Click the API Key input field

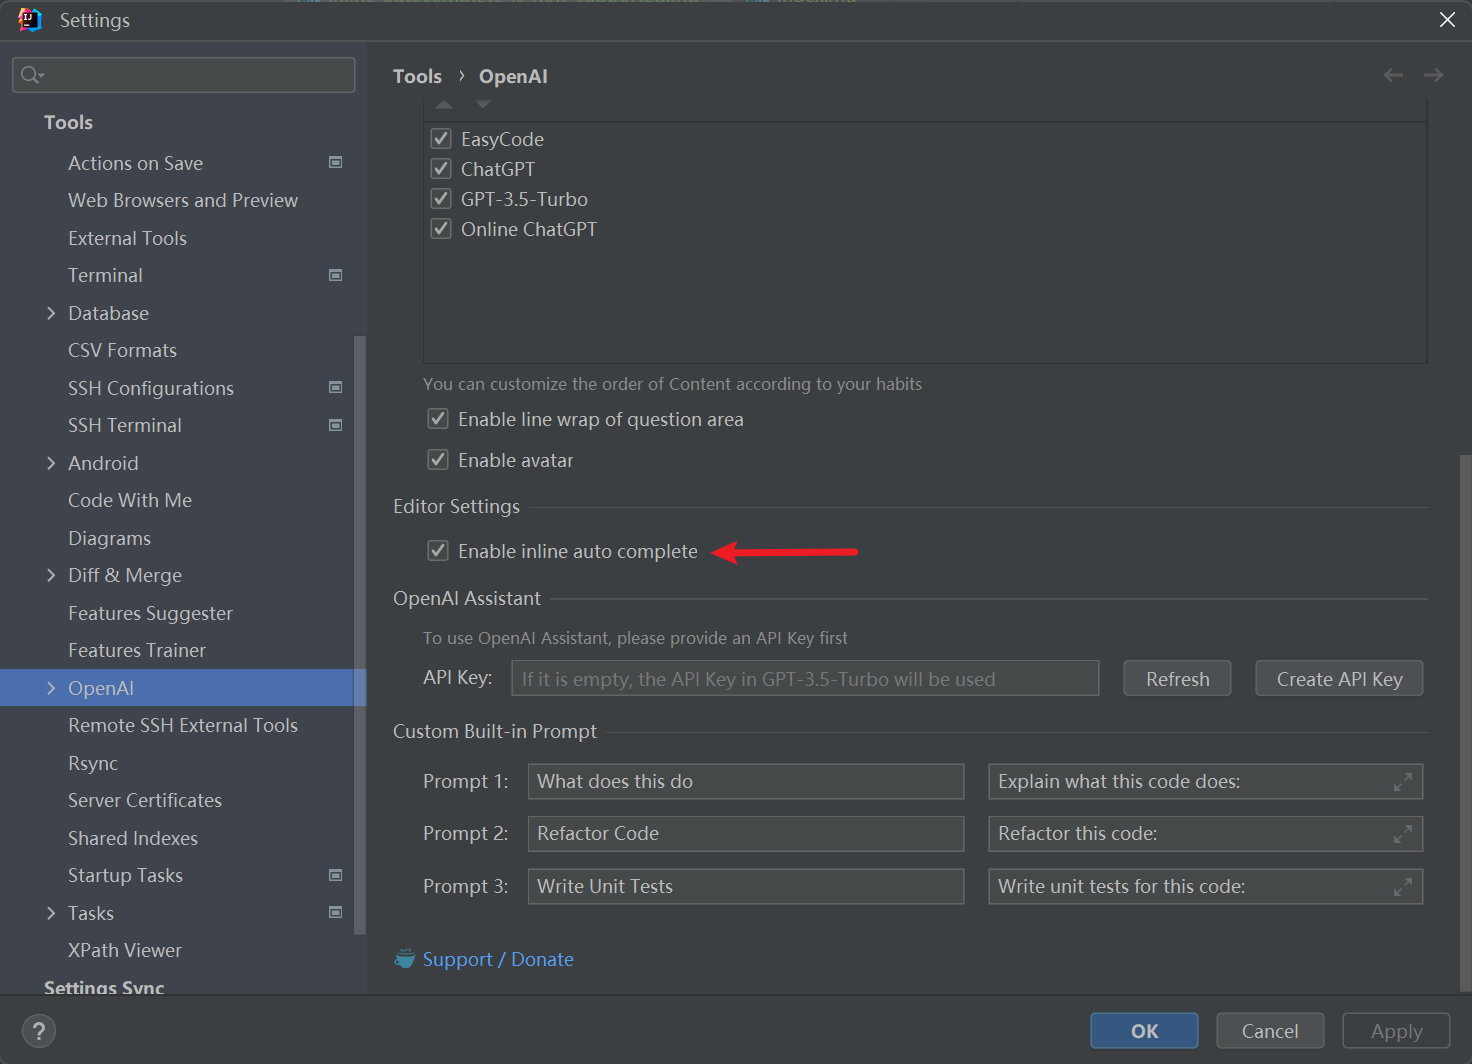(805, 678)
